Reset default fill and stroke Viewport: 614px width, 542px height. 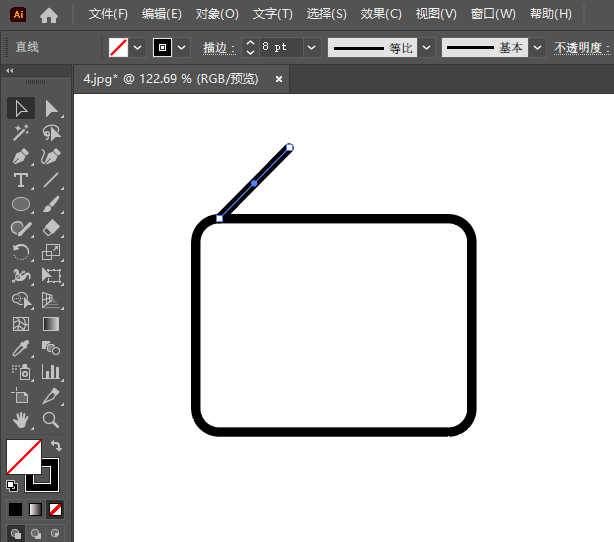[12, 486]
